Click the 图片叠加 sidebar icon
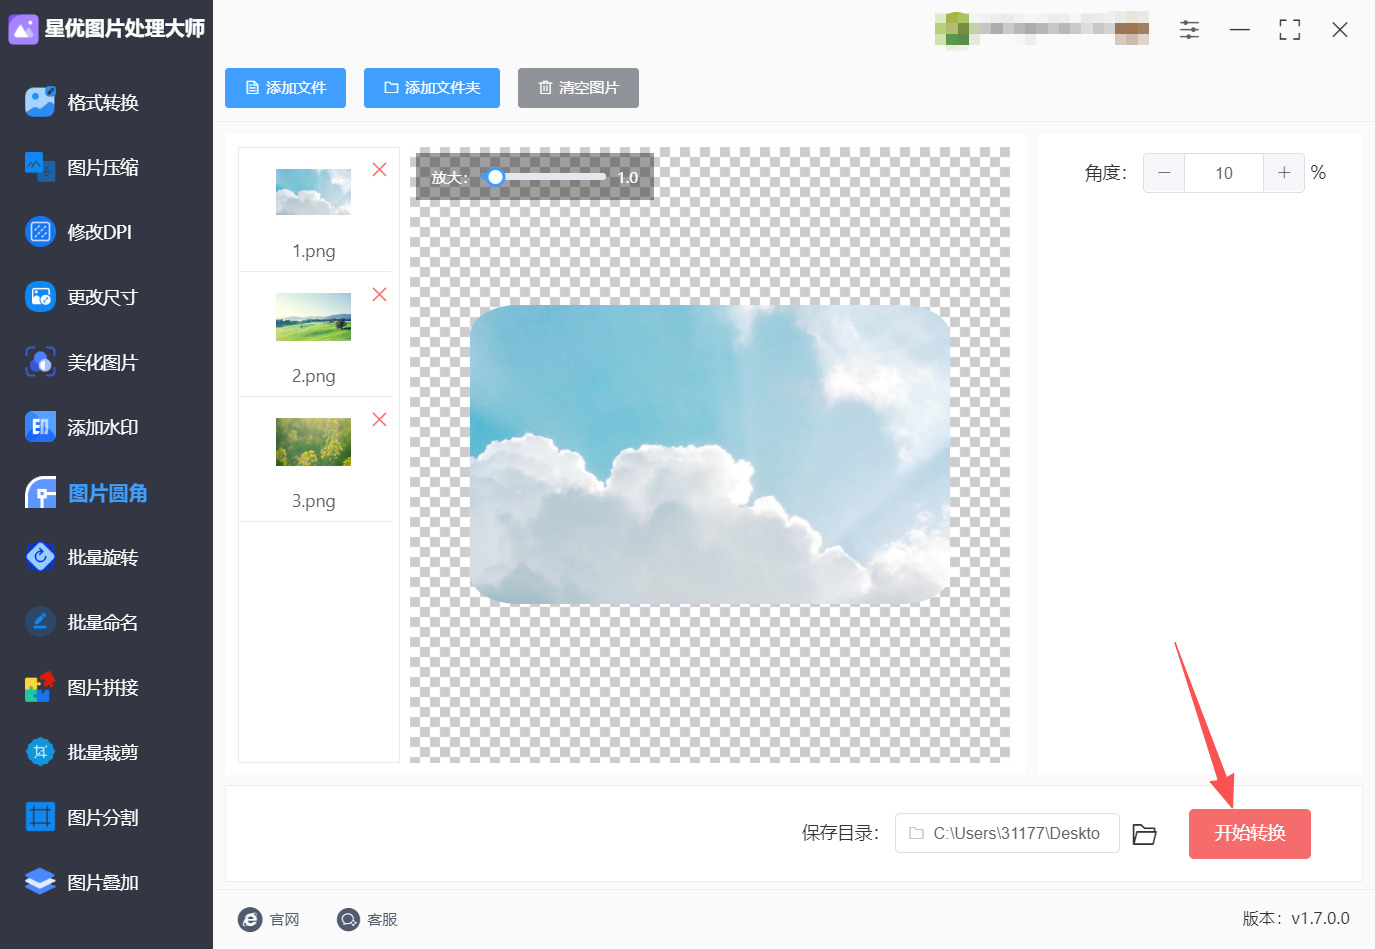Viewport: 1375px width, 949px height. click(40, 882)
